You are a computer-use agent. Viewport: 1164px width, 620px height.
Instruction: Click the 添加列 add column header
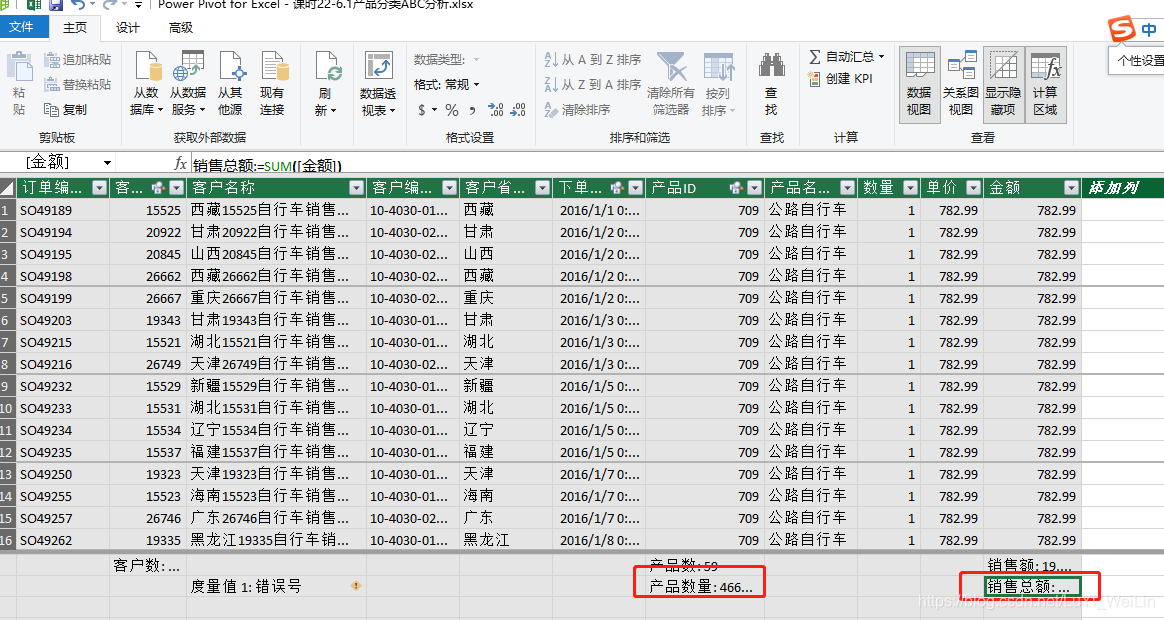(x=1122, y=188)
